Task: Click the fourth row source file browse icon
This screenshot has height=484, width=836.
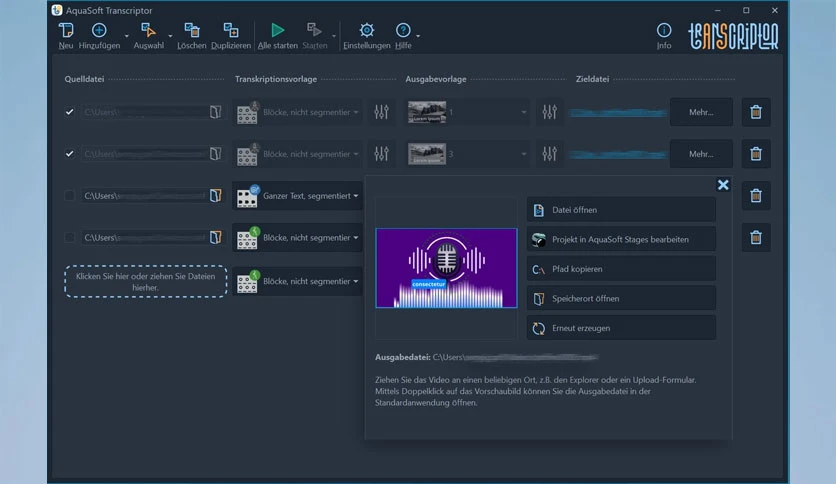Action: (215, 237)
